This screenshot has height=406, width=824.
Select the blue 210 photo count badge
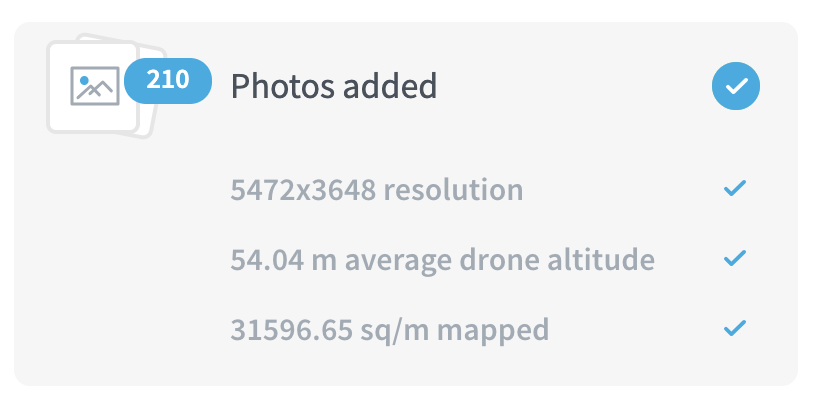click(x=168, y=80)
